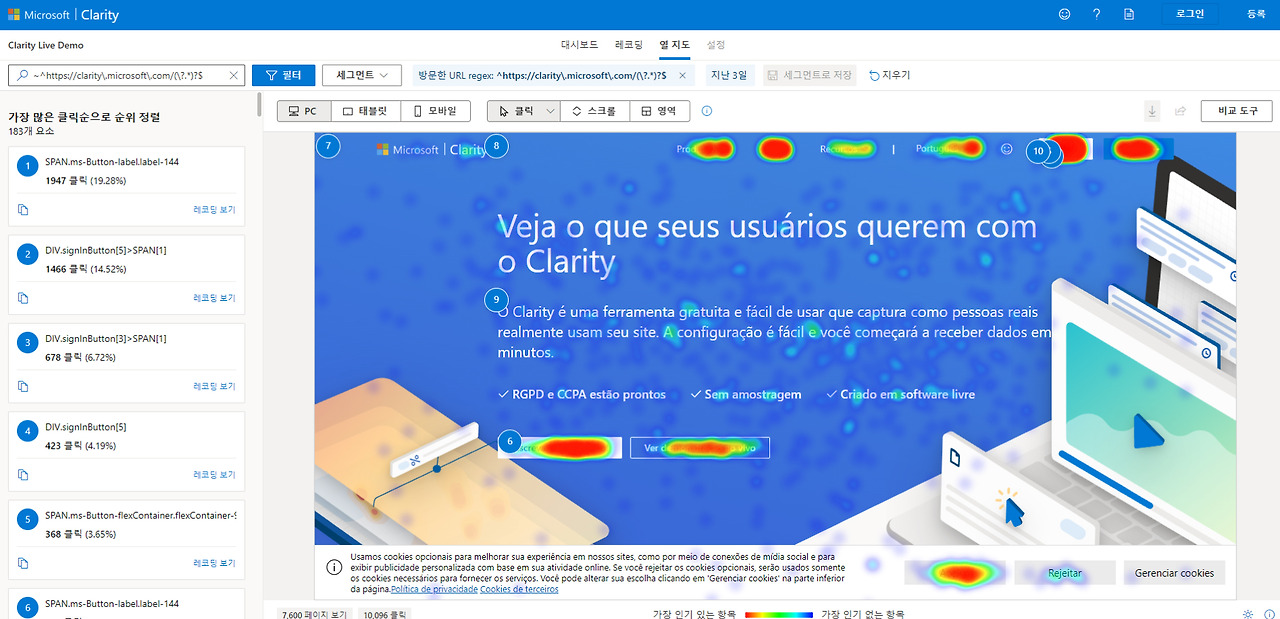This screenshot has width=1280, height=619.
Task: Click heatmap marker number 7
Action: [x=328, y=146]
